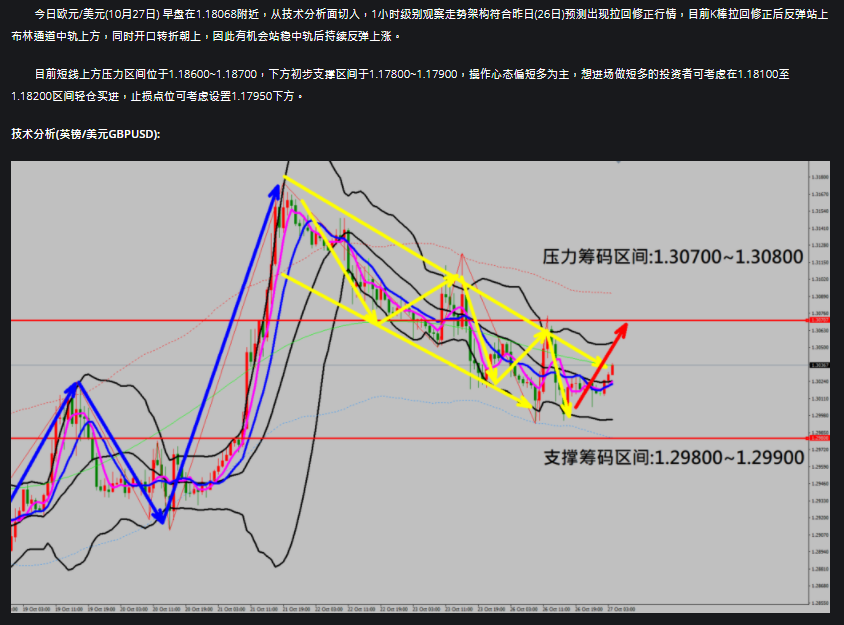Image resolution: width=844 pixels, height=625 pixels.
Task: Click the line starting '目前短线上方压力区间位于1.18600'
Action: pyautogui.click(x=412, y=74)
